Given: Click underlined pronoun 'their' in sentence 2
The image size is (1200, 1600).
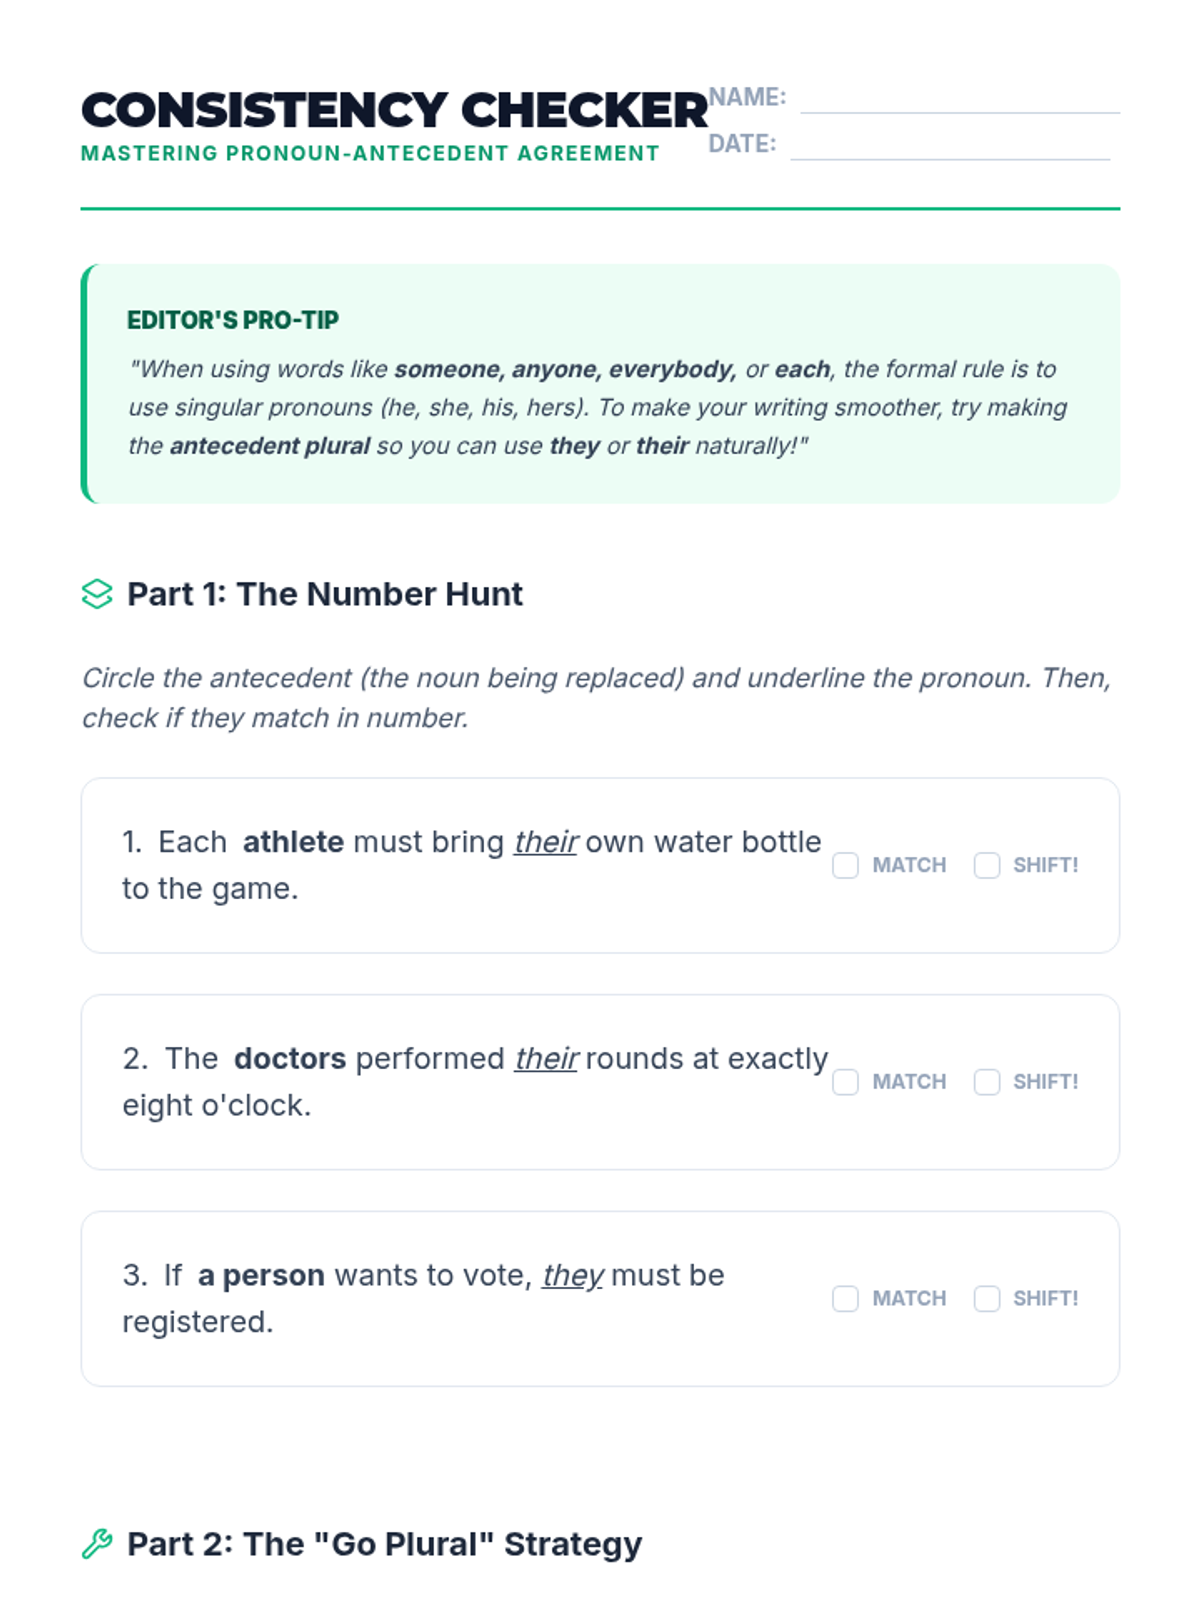Looking at the screenshot, I should [x=546, y=1059].
